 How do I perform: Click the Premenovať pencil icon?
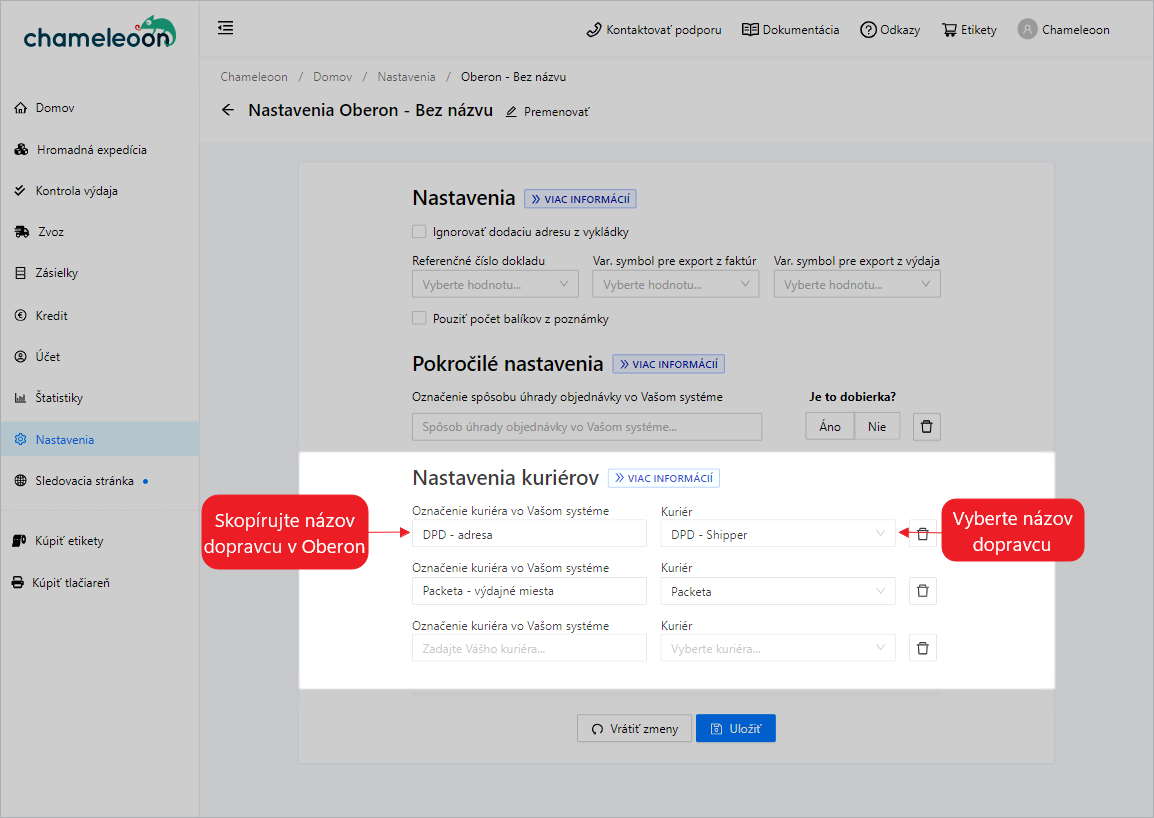tap(512, 112)
